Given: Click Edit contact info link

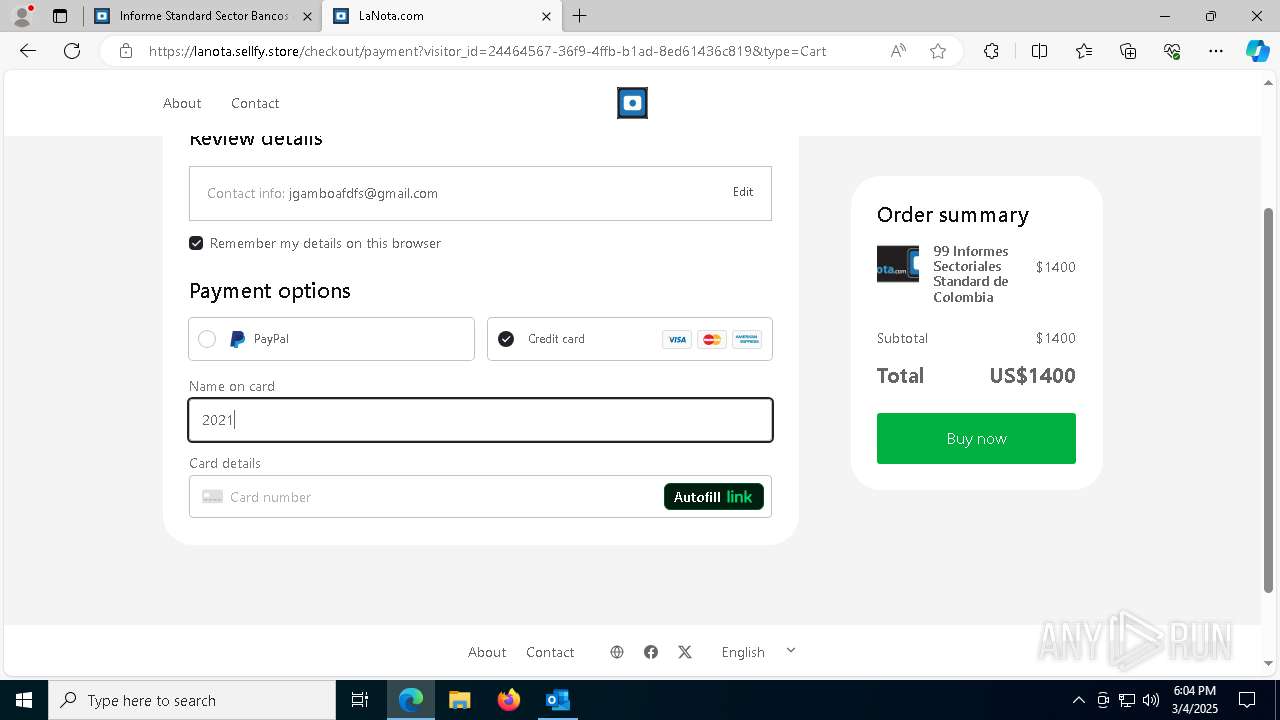Looking at the screenshot, I should point(743,192).
